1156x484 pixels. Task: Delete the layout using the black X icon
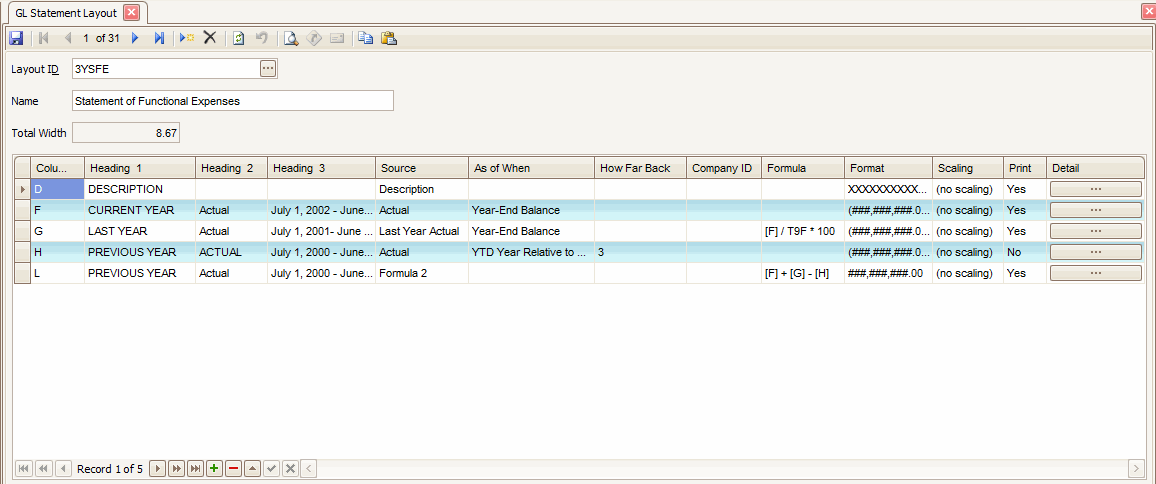coord(210,38)
